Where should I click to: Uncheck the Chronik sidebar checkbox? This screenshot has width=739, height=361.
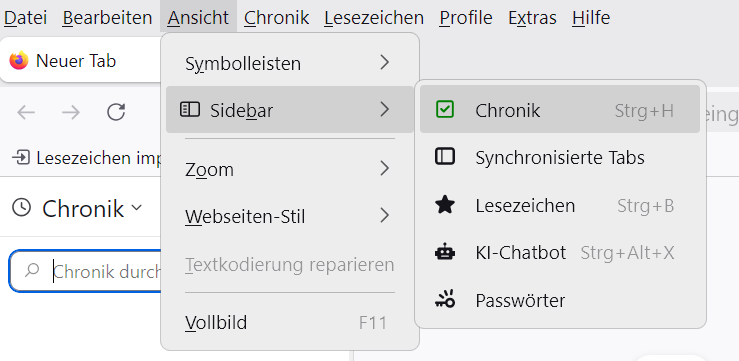(444, 109)
